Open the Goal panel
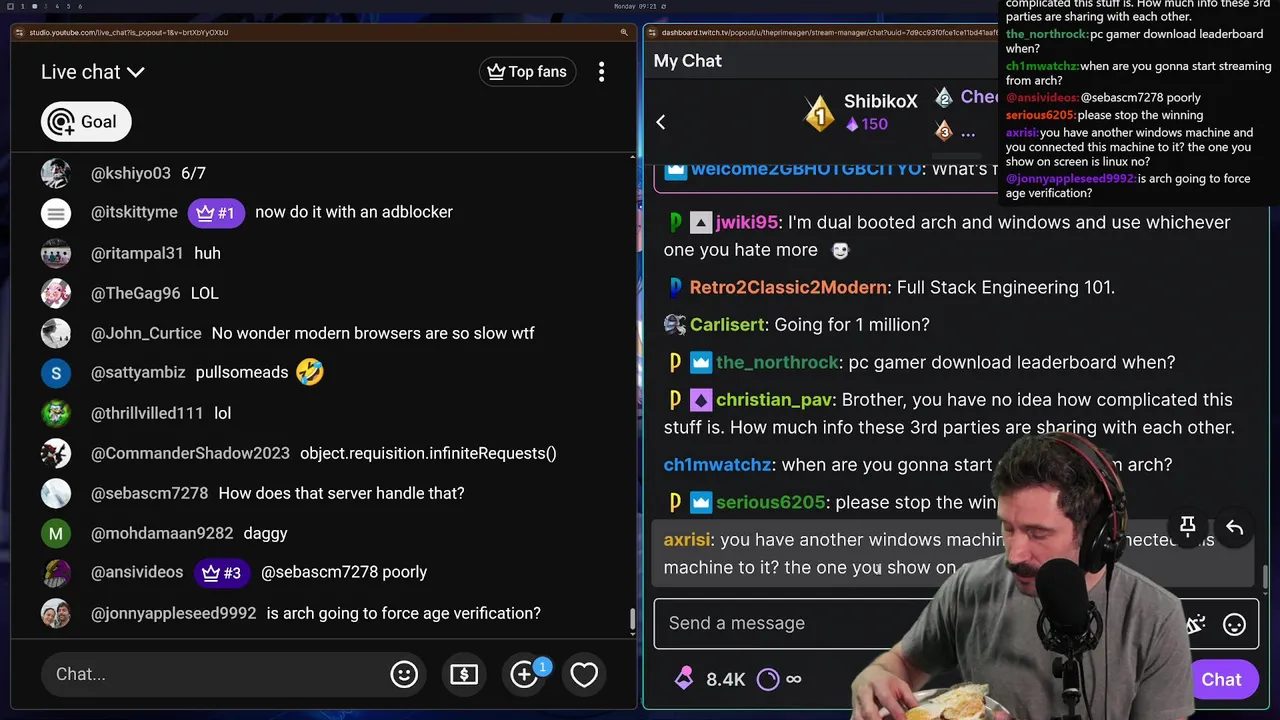 click(x=86, y=122)
